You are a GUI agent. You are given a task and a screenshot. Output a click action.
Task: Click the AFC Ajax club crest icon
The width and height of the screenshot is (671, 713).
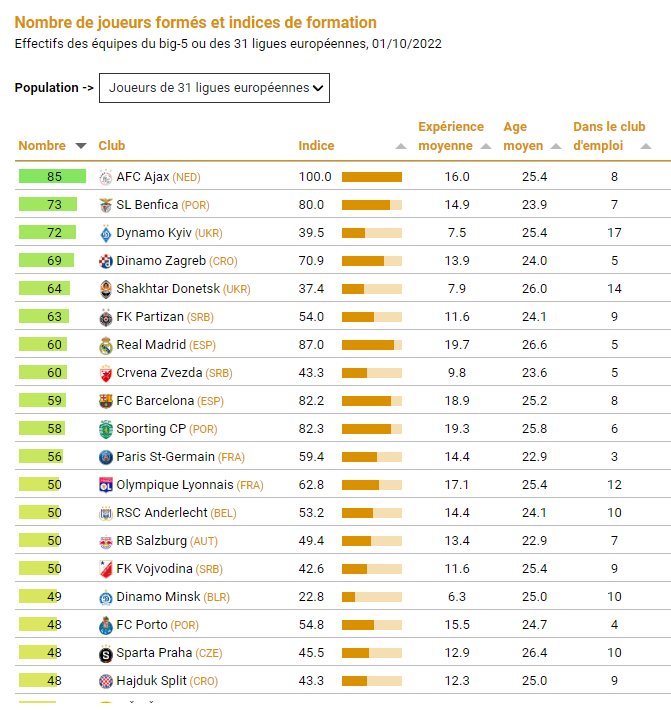pyautogui.click(x=106, y=177)
